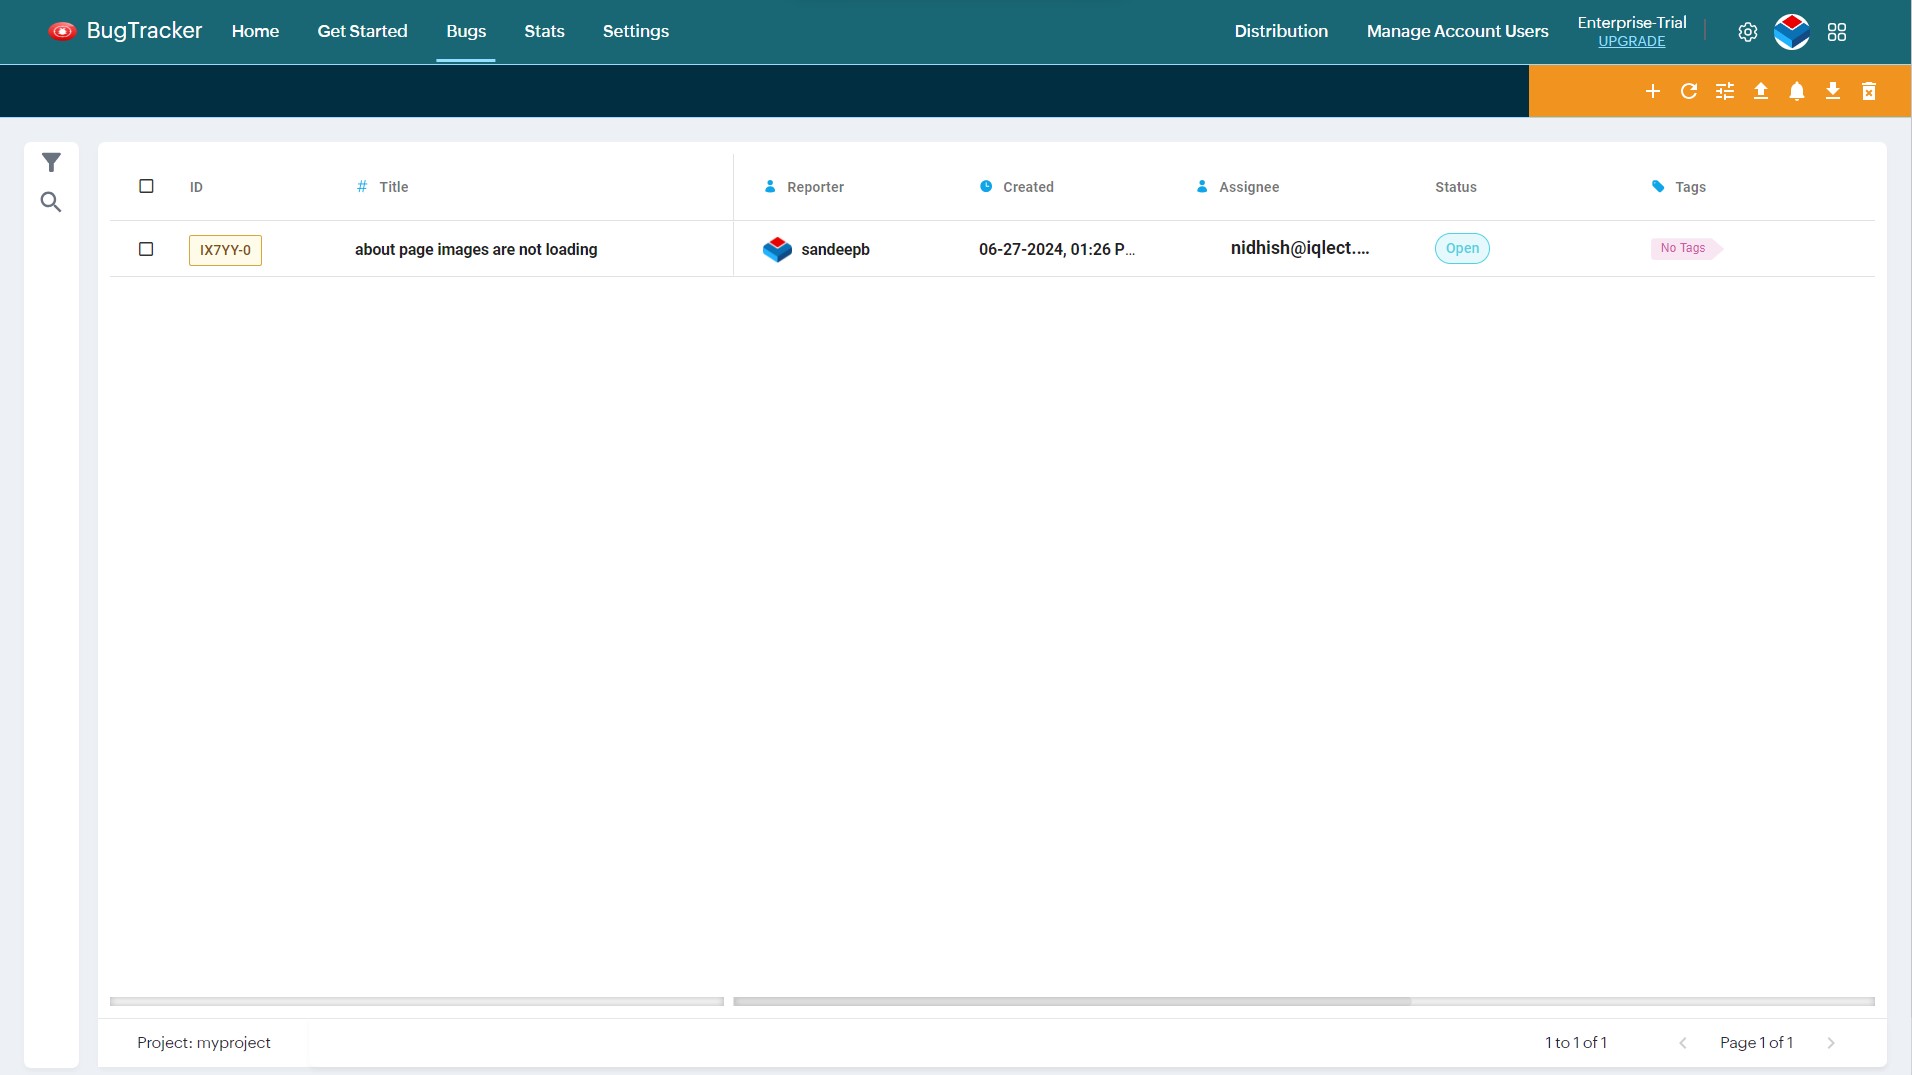This screenshot has height=1075, width=1912.
Task: Go to next page chevron
Action: pos(1831,1042)
